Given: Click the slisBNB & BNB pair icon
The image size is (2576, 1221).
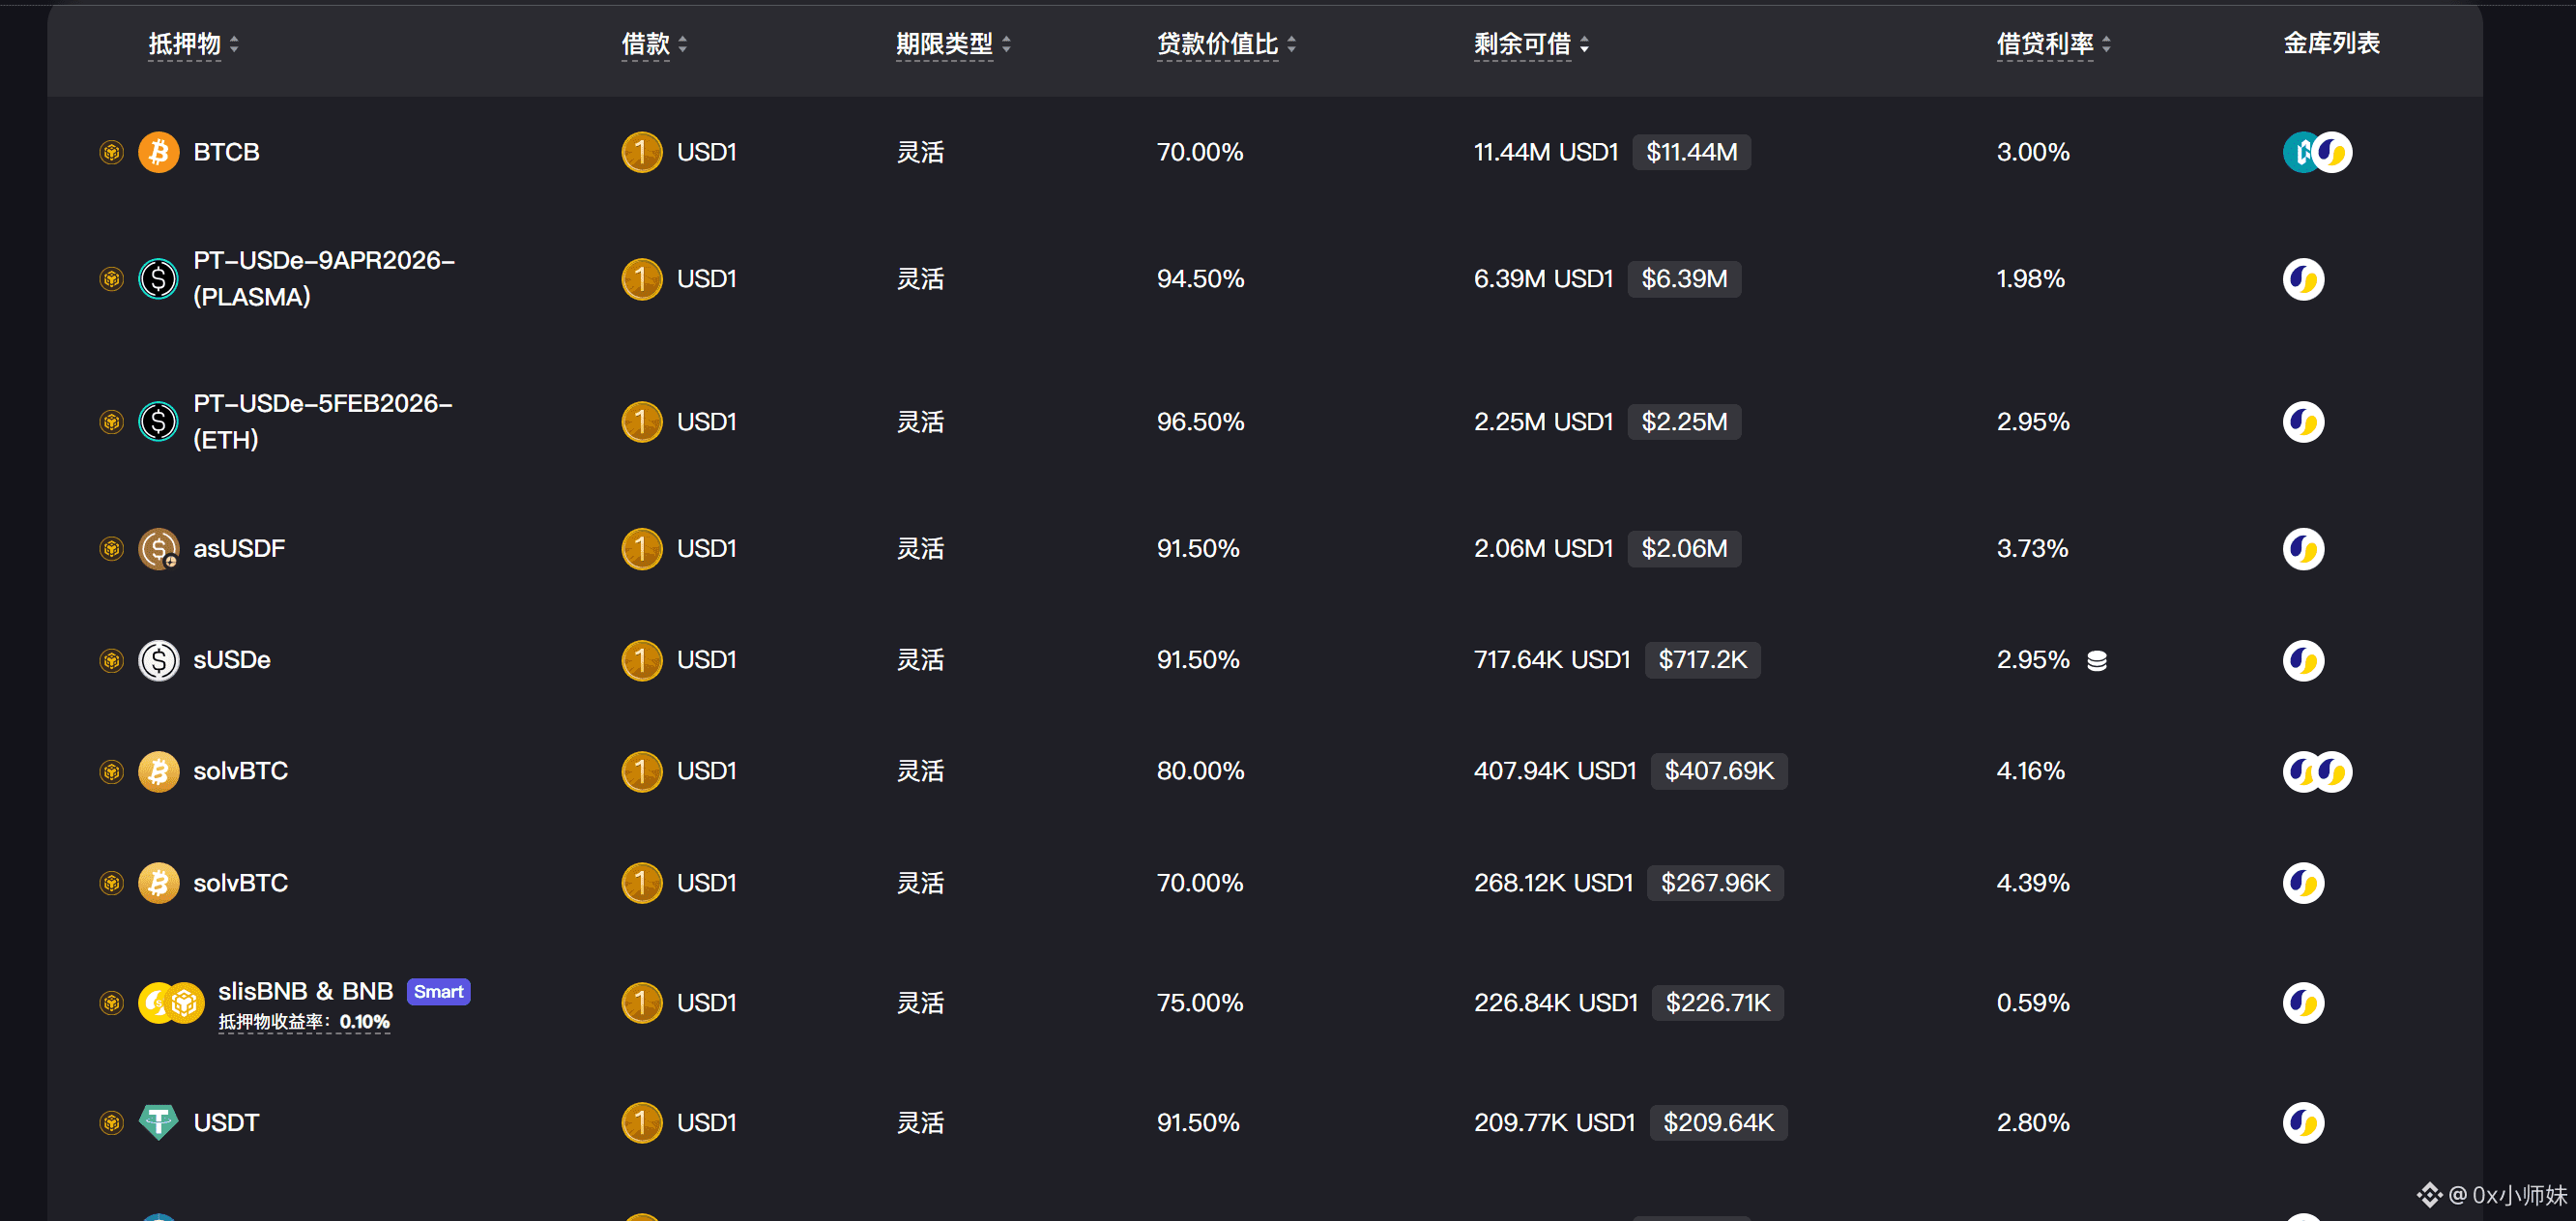Looking at the screenshot, I should (x=171, y=1002).
